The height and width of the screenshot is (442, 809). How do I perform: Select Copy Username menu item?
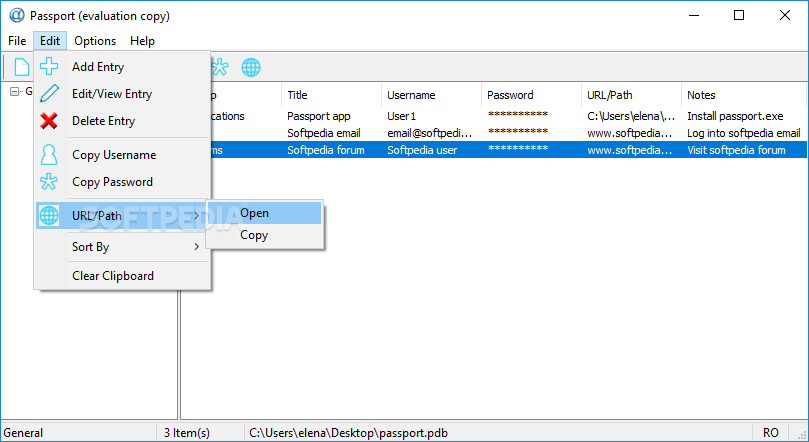point(123,155)
